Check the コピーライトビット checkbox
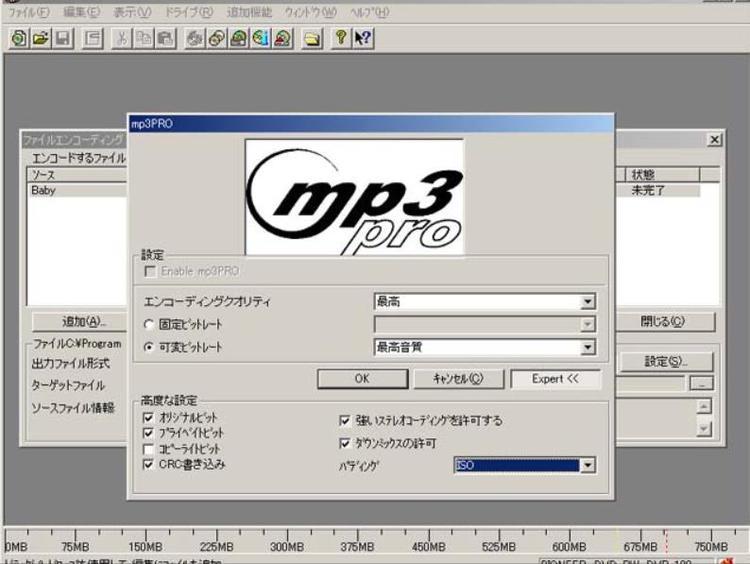Screen dimensions: 750x564 148,449
